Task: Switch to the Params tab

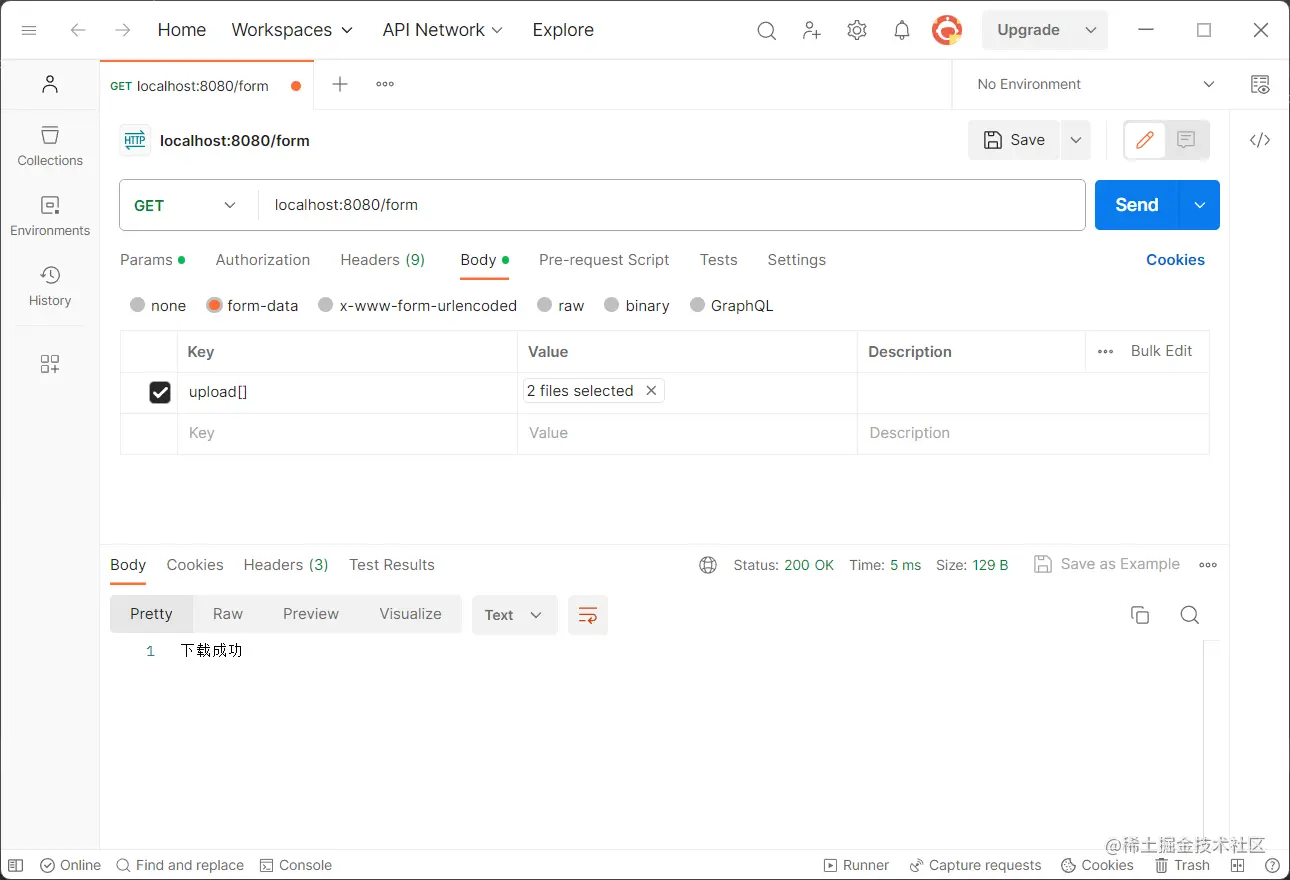Action: click(152, 260)
